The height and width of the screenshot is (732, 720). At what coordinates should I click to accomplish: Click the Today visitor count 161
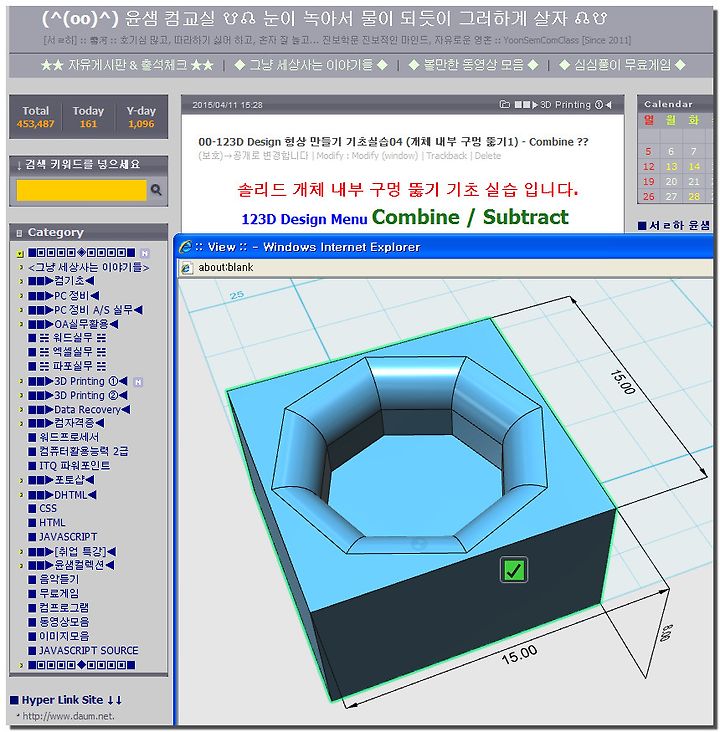click(88, 124)
